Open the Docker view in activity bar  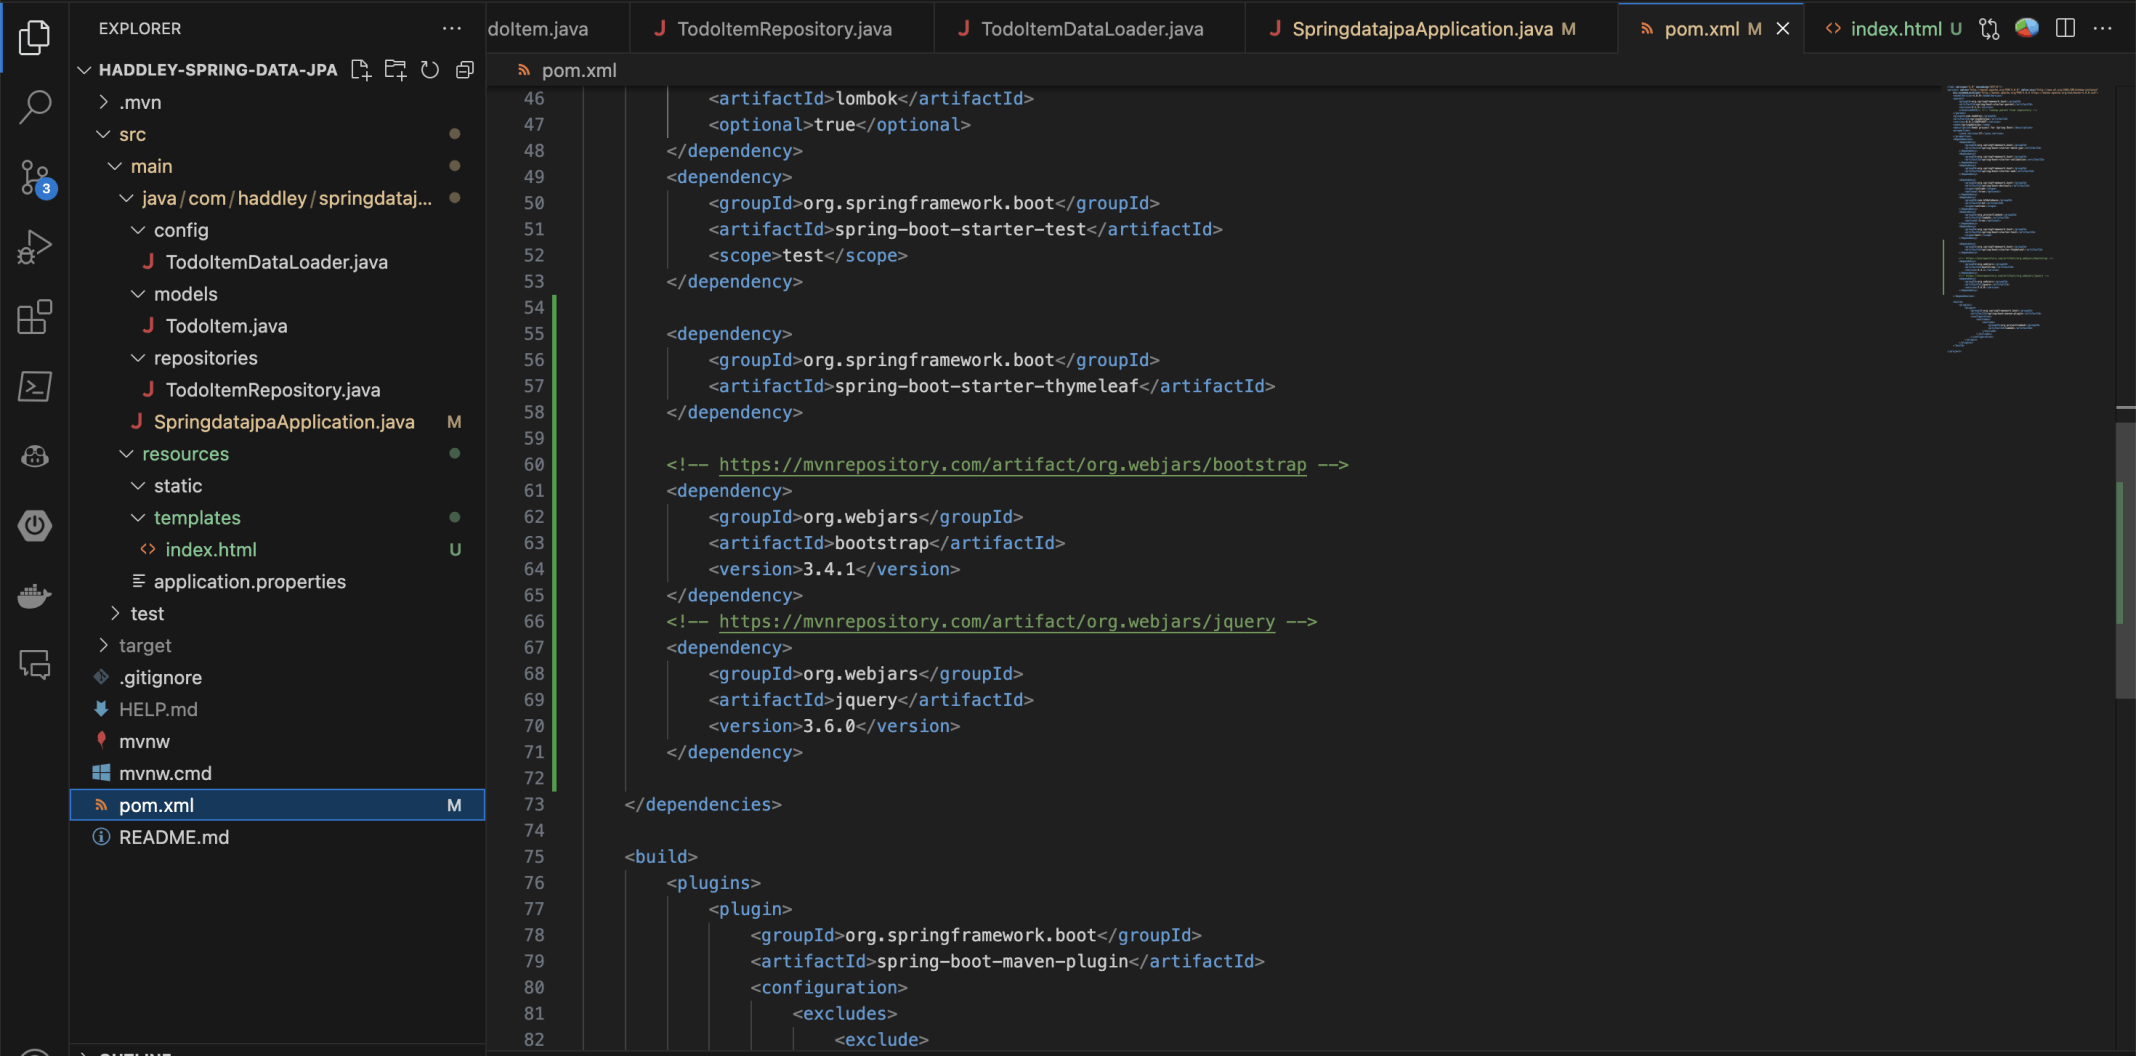(35, 596)
